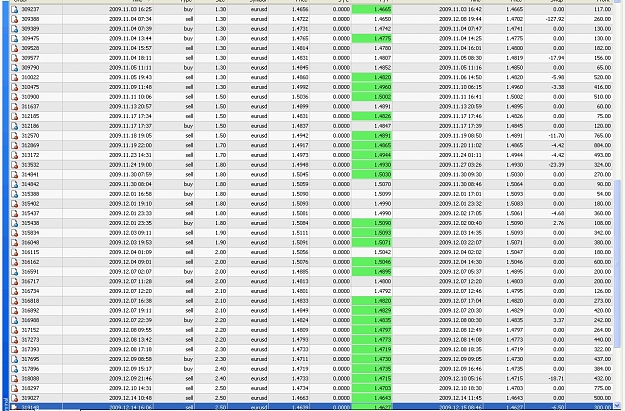Select order number 316818
Viewport: 625px width, 411px height.
click(30, 301)
